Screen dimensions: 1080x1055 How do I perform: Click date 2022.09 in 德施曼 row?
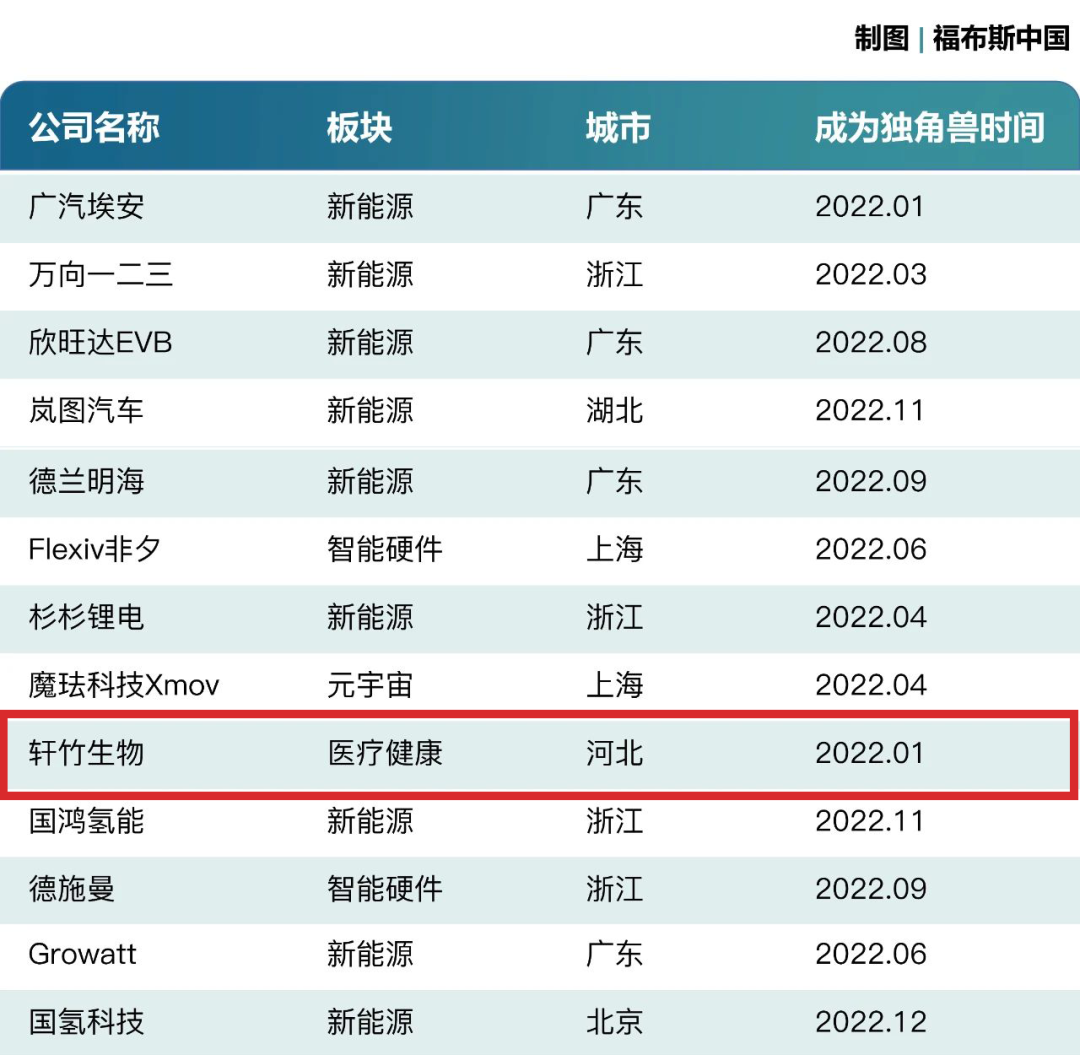[871, 888]
